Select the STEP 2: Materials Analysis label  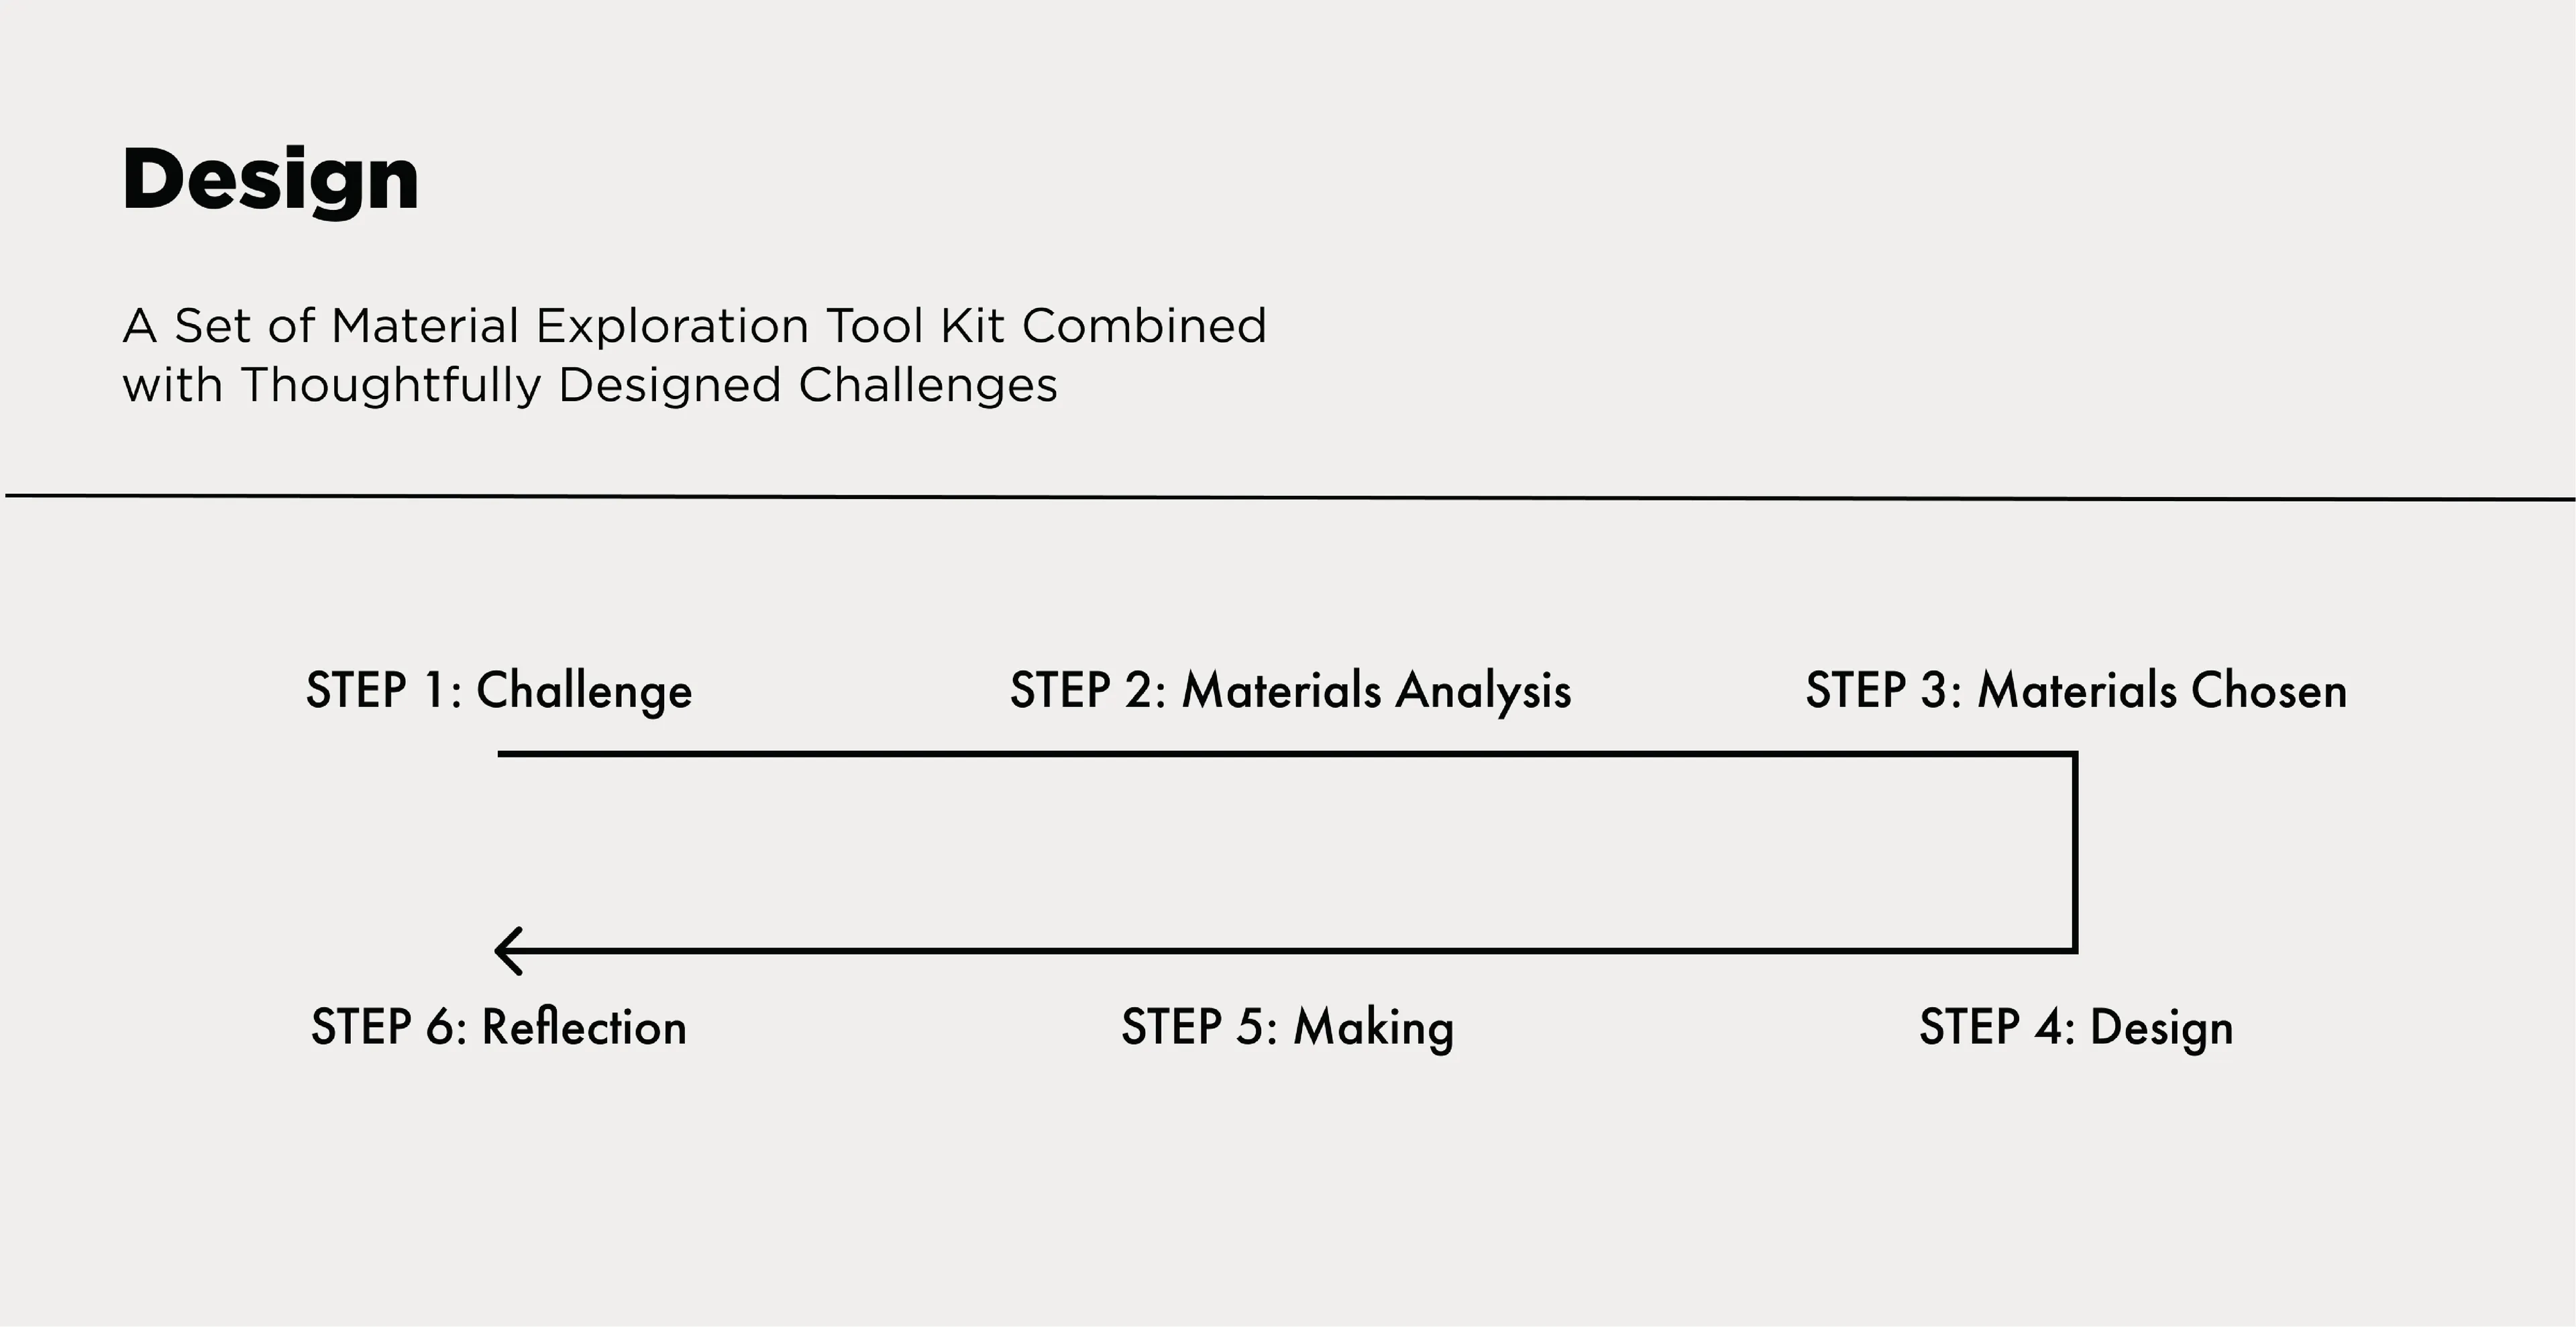pos(1290,691)
